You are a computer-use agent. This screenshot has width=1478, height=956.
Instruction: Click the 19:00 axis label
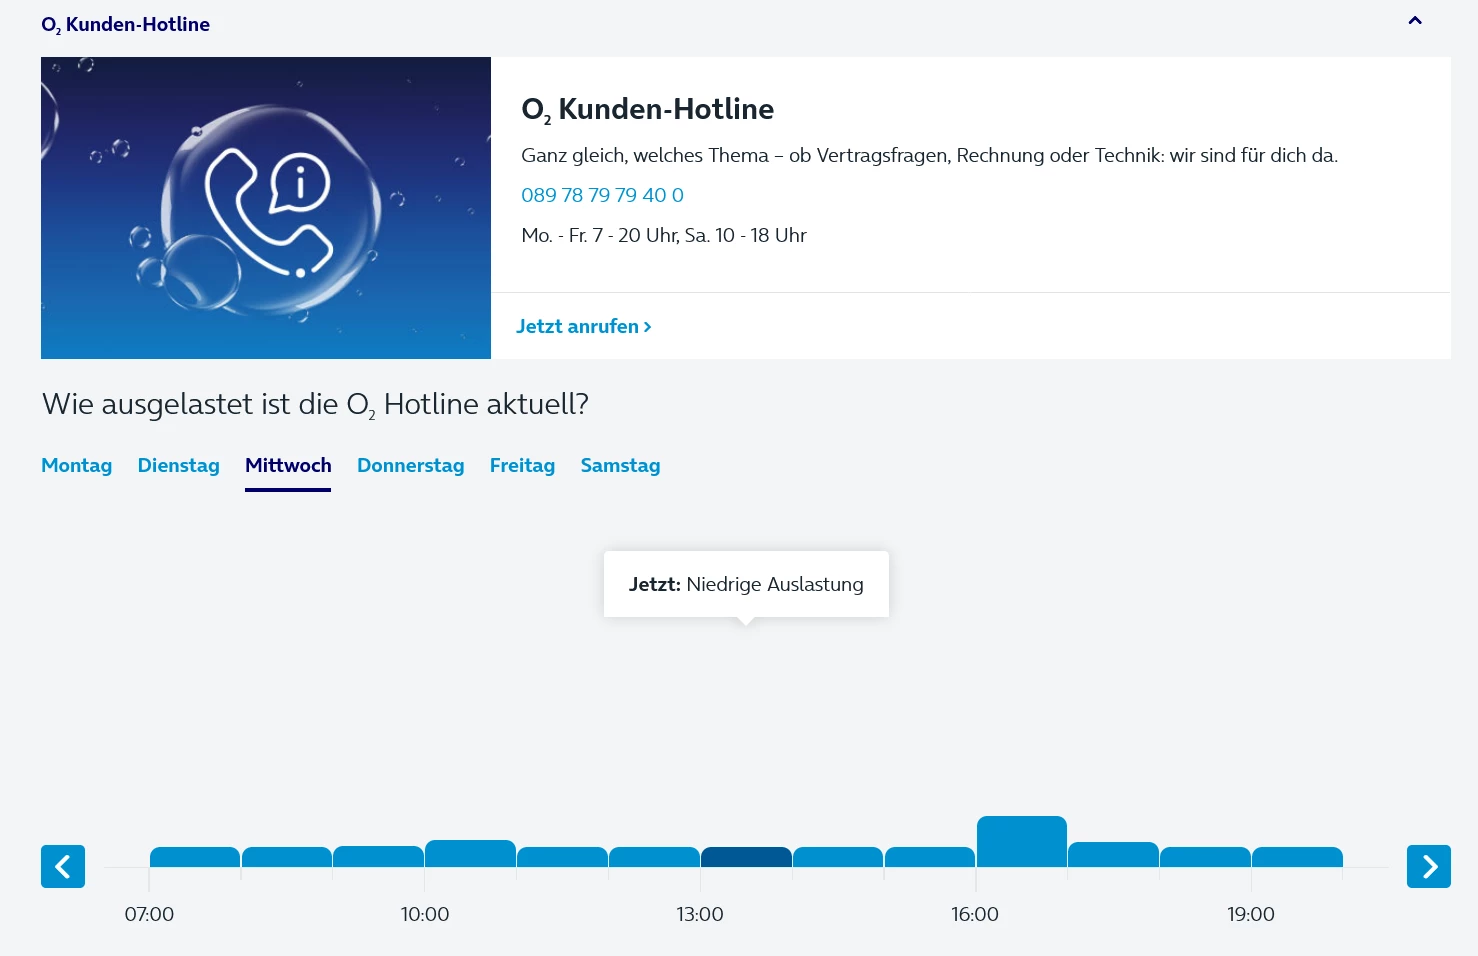tap(1251, 914)
